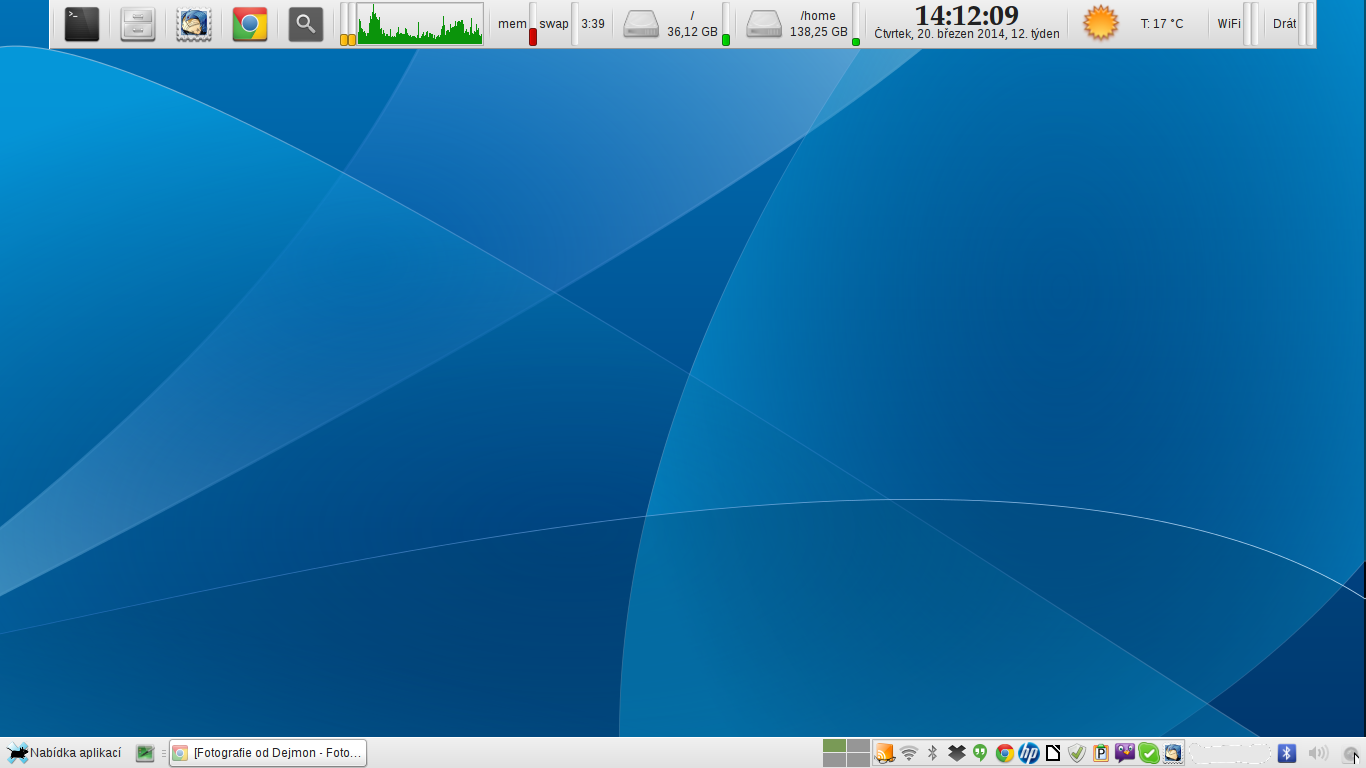
Task: Click the blue Bluetooth icon in the bottom panel
Action: pyautogui.click(x=1287, y=753)
